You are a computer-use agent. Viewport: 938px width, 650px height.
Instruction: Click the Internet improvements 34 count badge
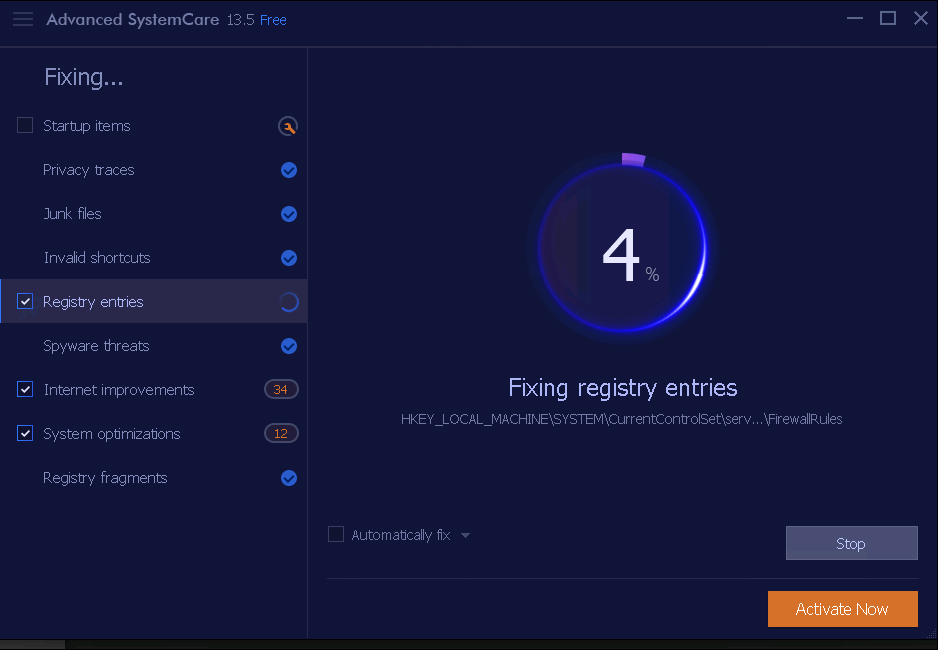281,389
